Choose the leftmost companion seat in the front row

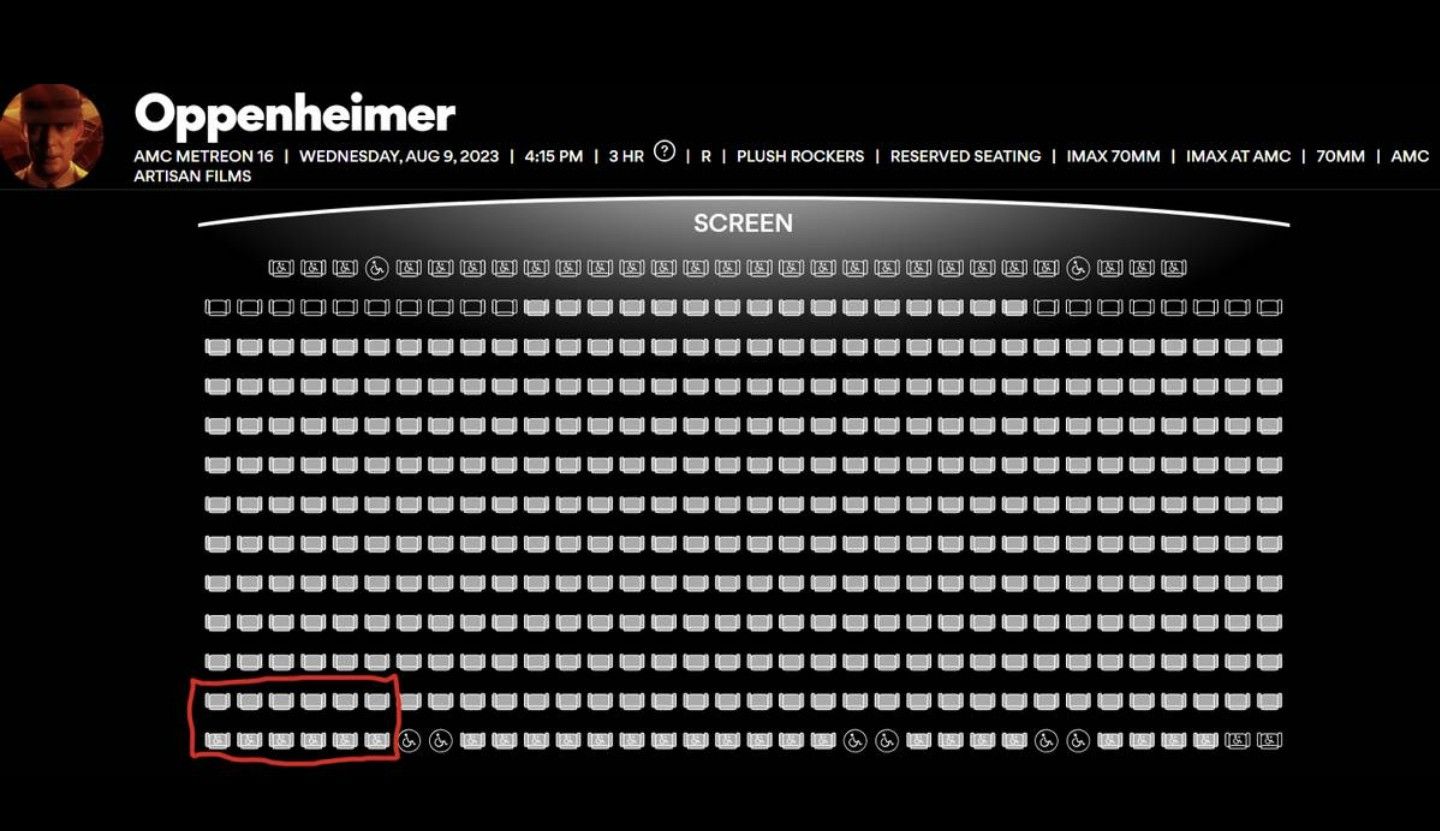[281, 268]
